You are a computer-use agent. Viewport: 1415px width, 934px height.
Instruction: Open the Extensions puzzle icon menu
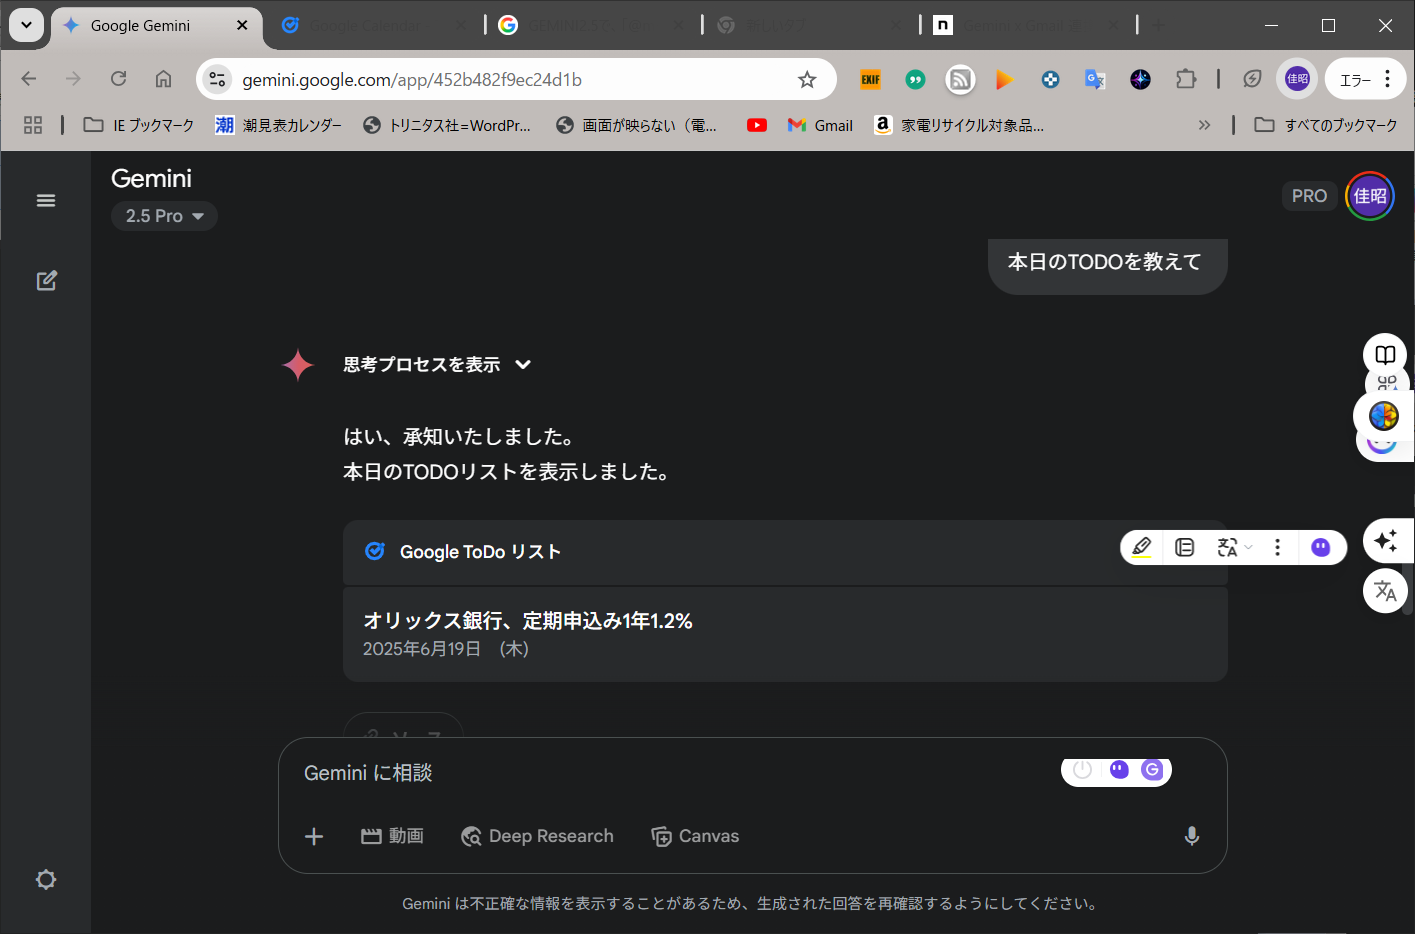(x=1186, y=79)
